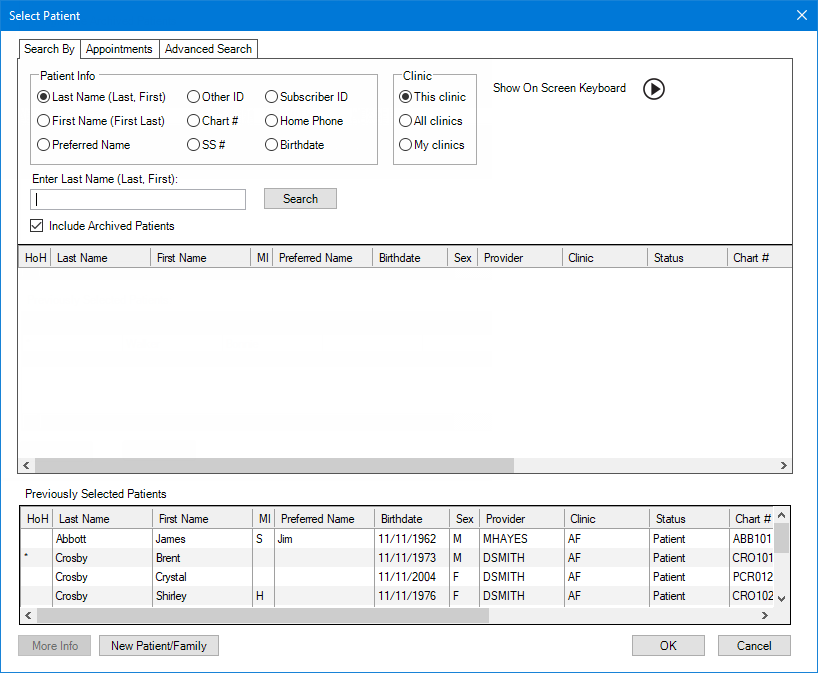Viewport: 818px width, 673px height.
Task: Select the Birthdate search option
Action: pos(272,145)
